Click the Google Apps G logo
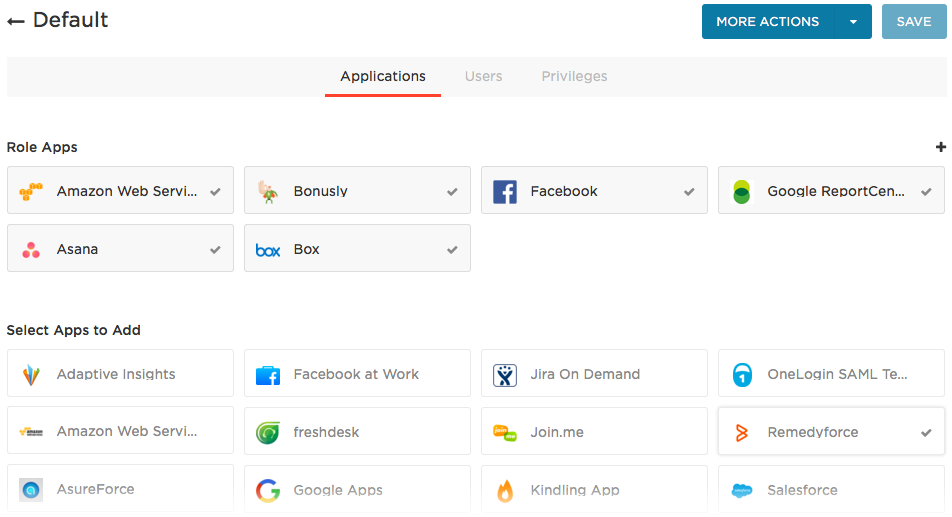 pyautogui.click(x=268, y=490)
